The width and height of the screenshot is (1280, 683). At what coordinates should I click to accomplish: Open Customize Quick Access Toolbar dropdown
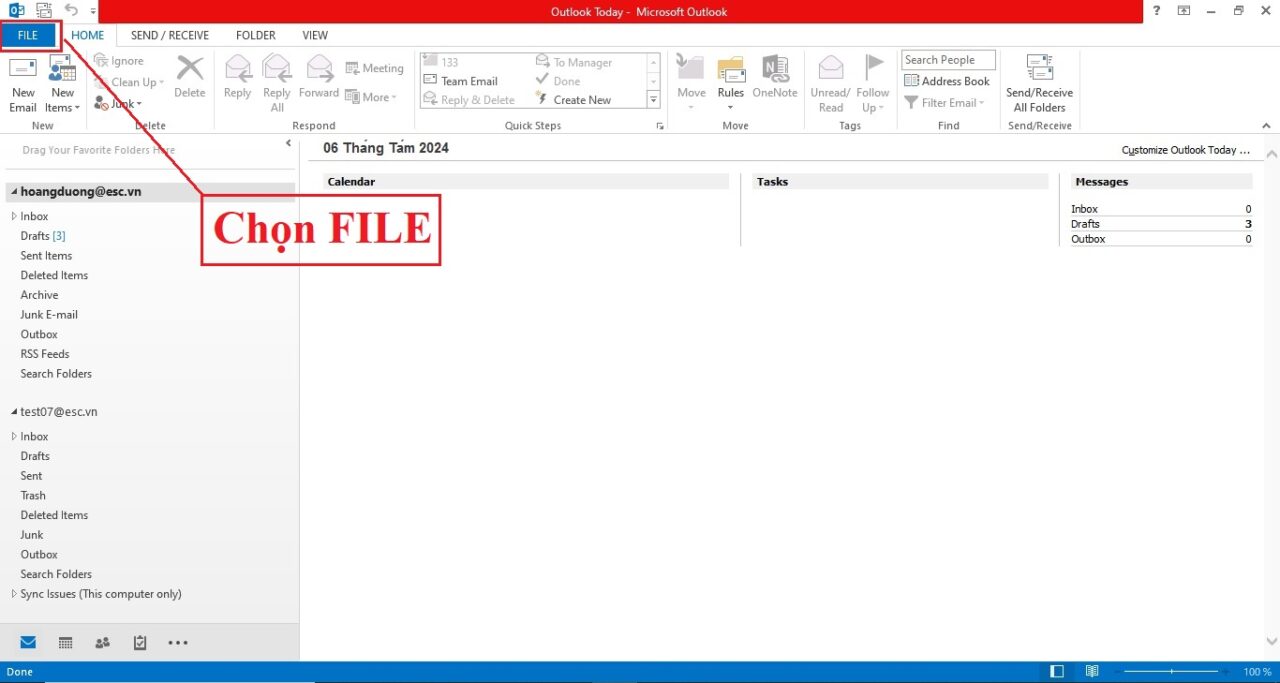[x=93, y=12]
